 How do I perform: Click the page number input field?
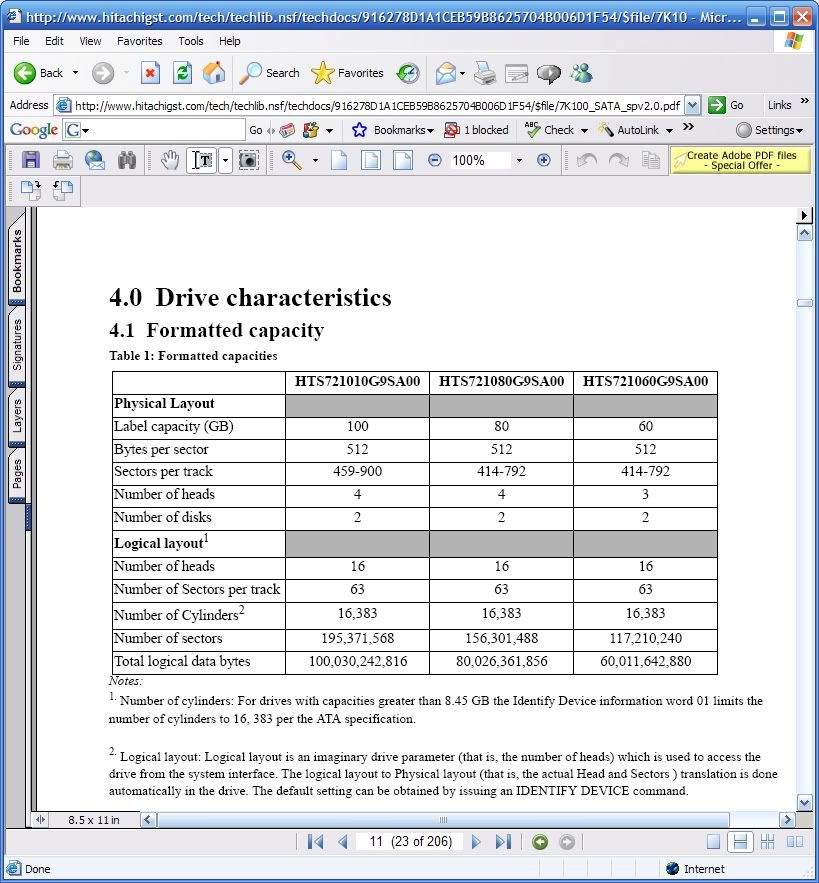coord(410,842)
